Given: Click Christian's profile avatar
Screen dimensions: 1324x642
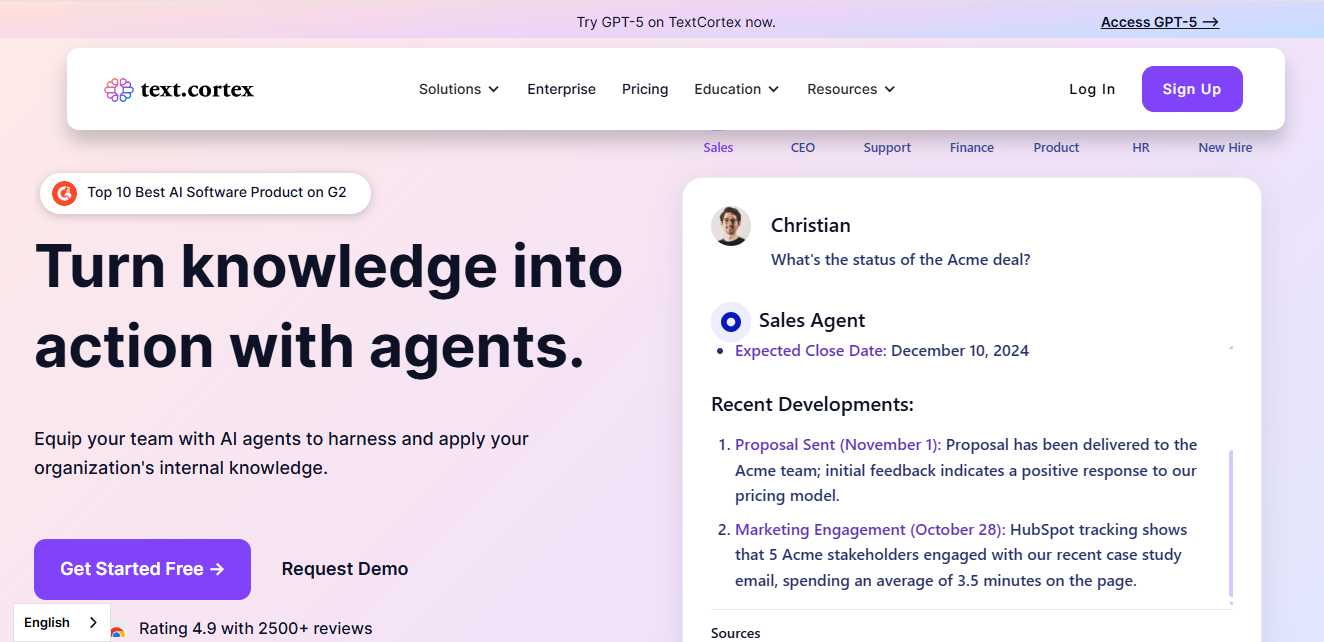Looking at the screenshot, I should pyautogui.click(x=731, y=226).
